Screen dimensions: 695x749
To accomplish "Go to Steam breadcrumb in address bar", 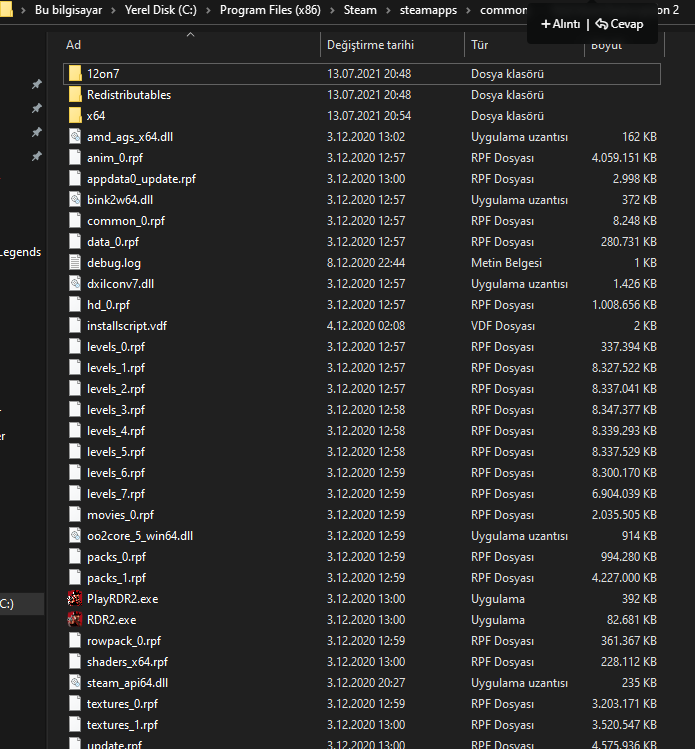I will click(360, 10).
